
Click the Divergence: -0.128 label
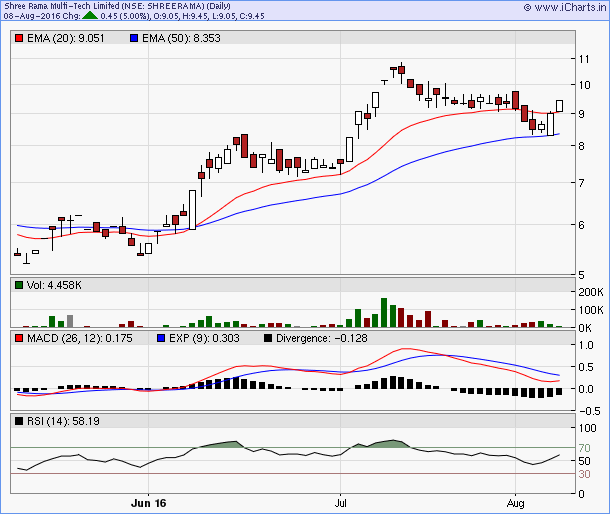click(x=322, y=338)
